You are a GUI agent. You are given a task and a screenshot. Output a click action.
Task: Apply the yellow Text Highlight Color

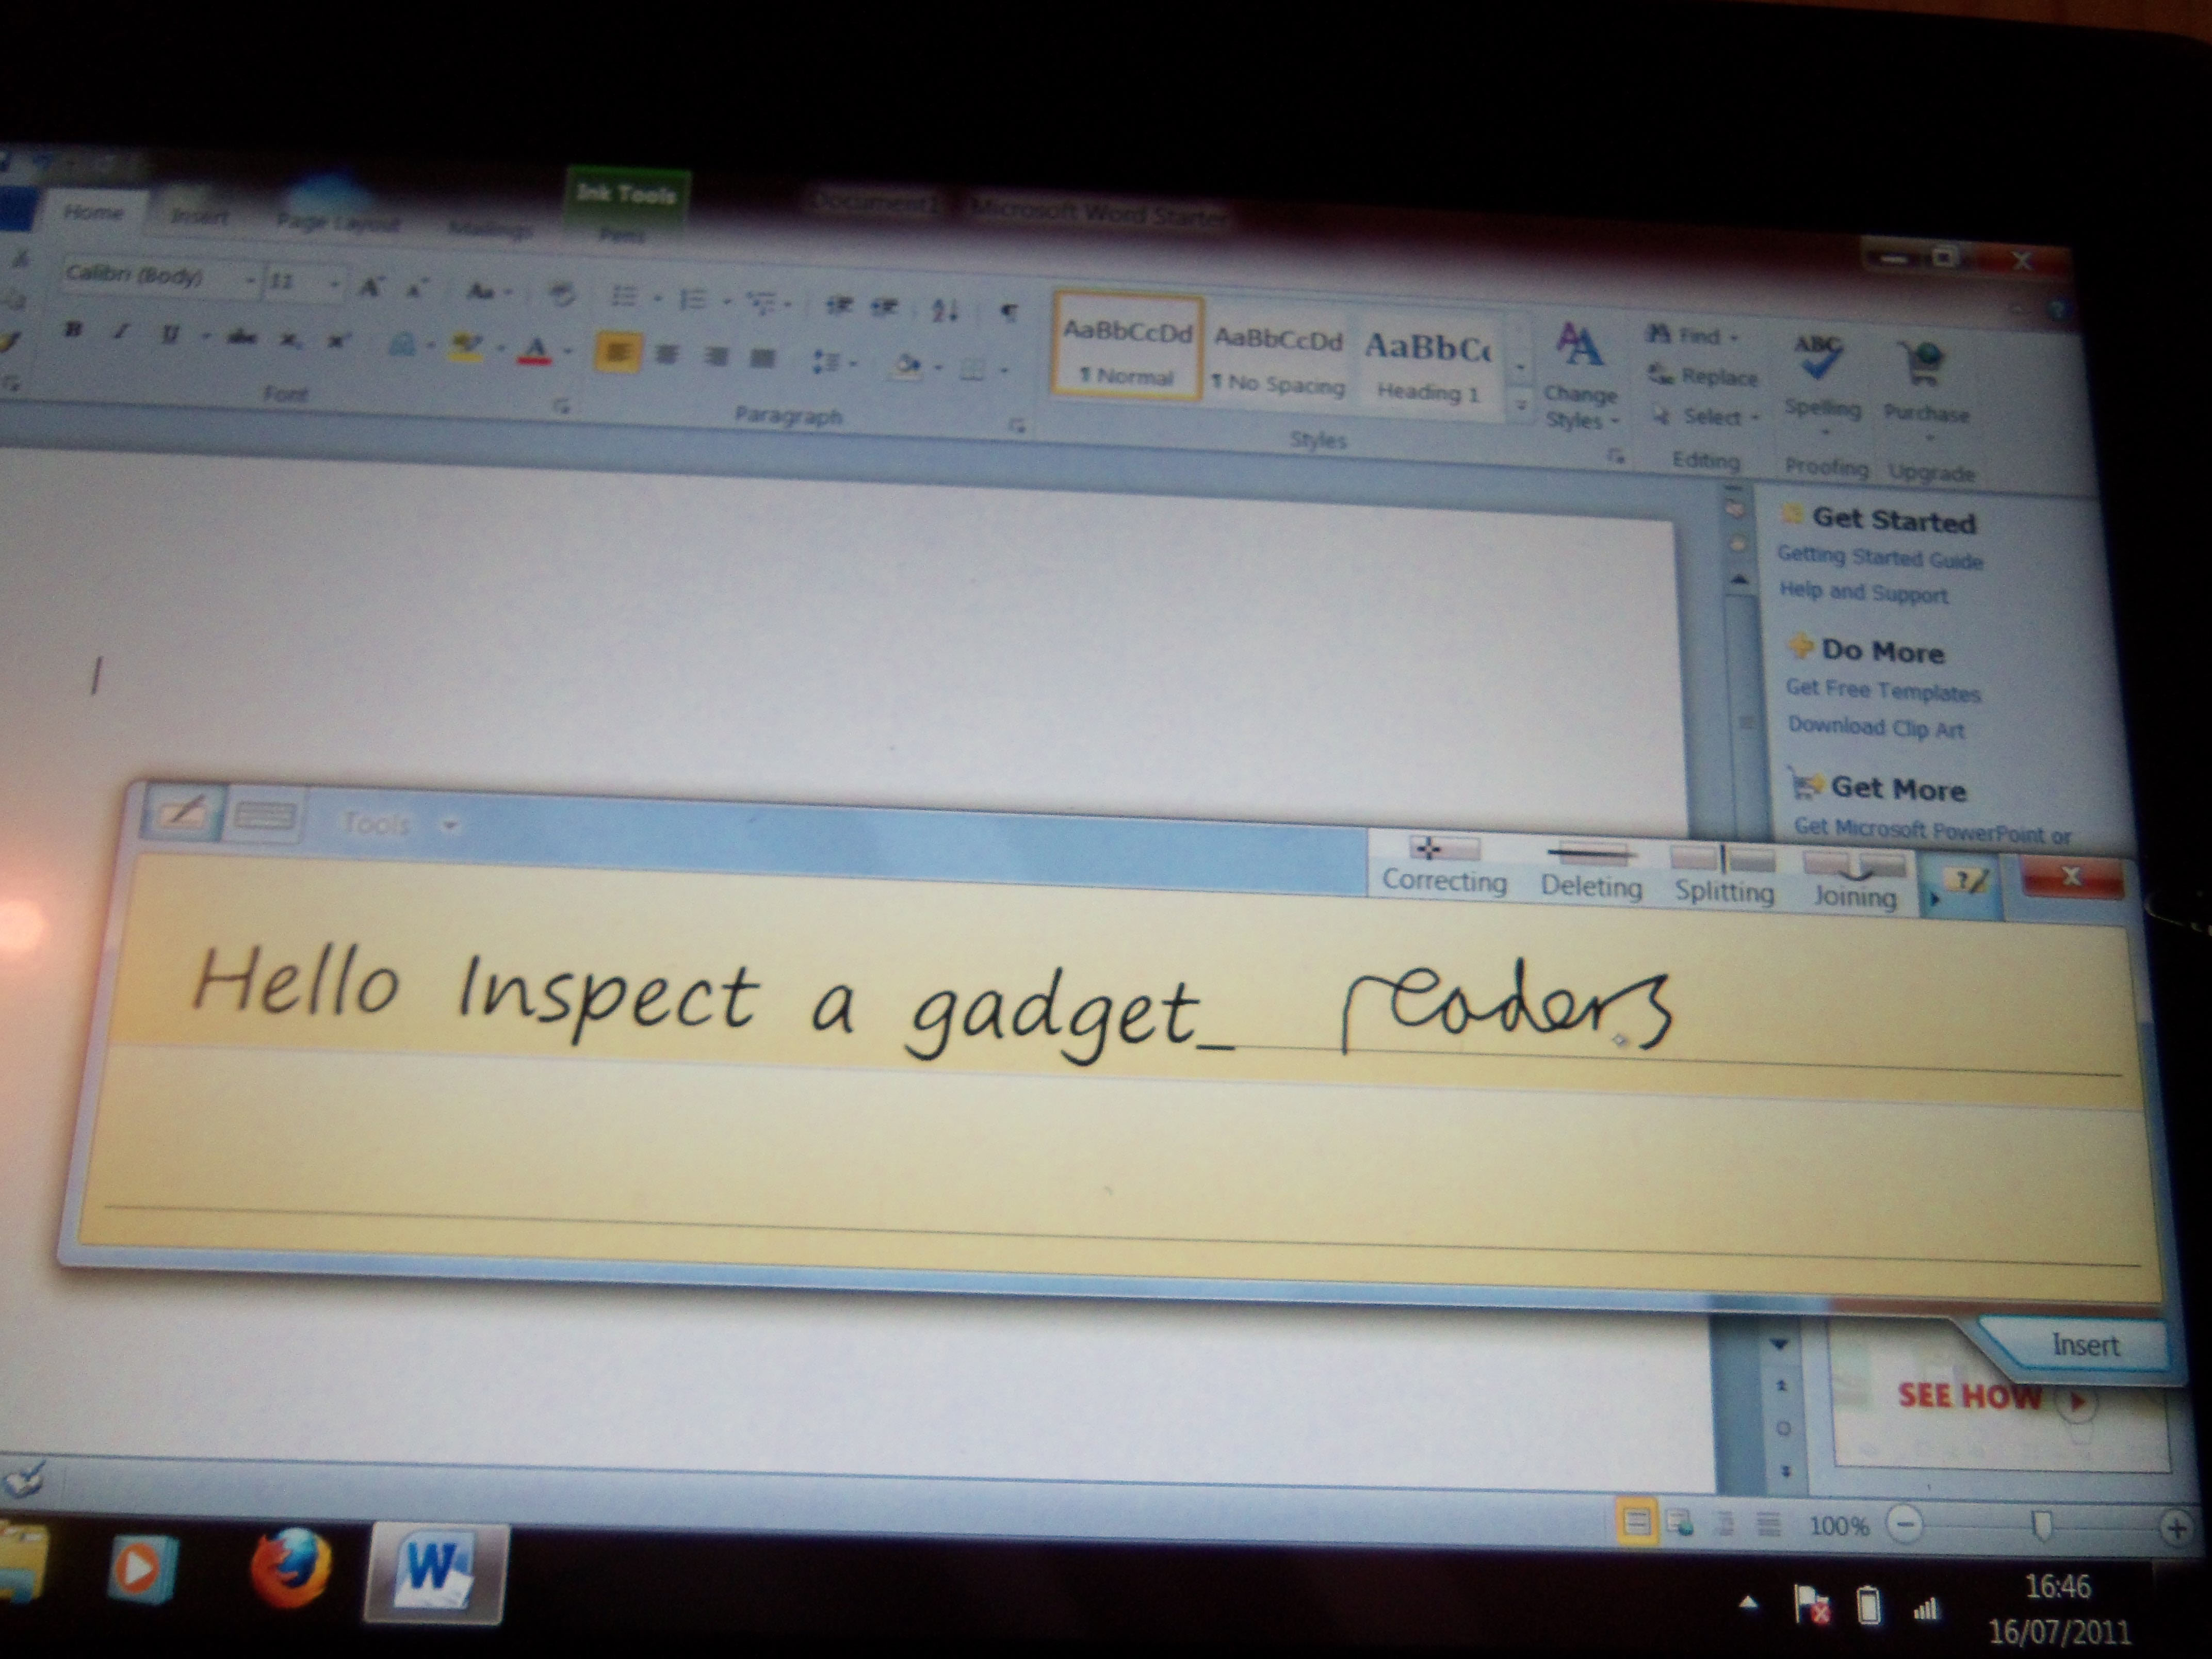click(465, 347)
